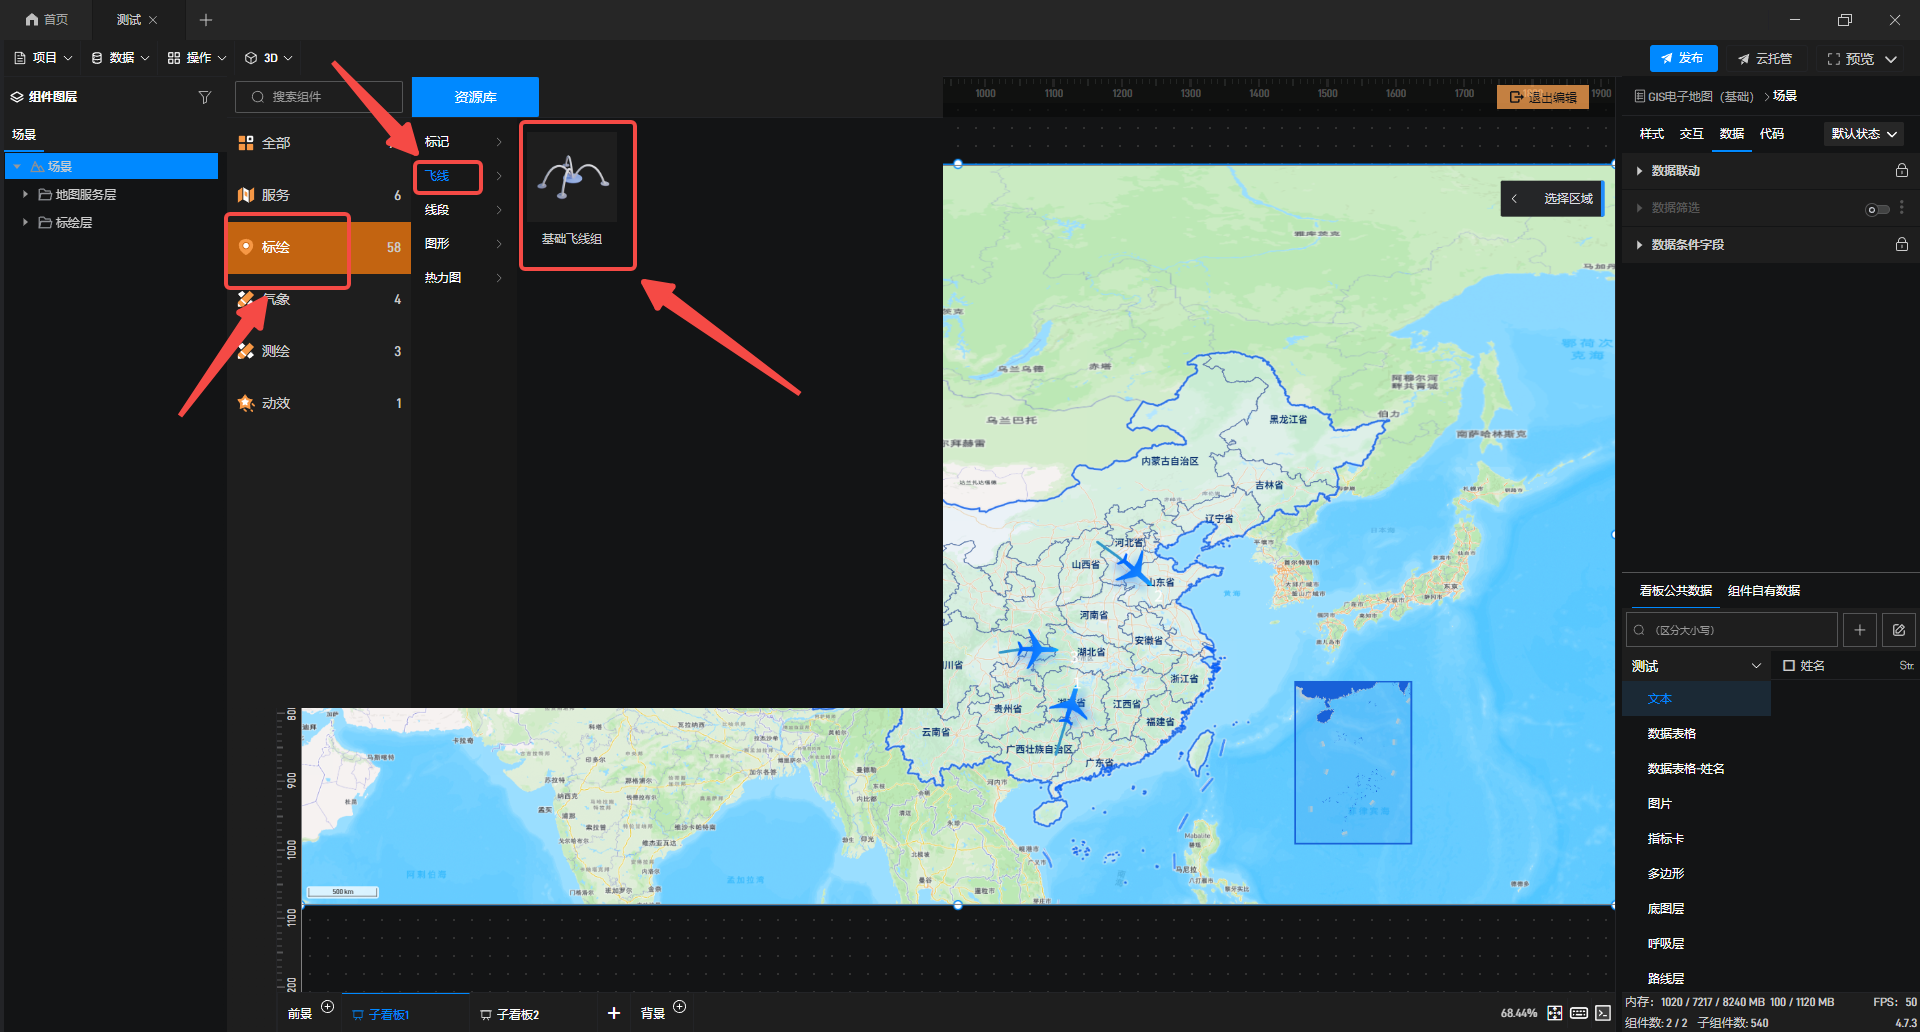Select the 标绘 component category

[319, 247]
